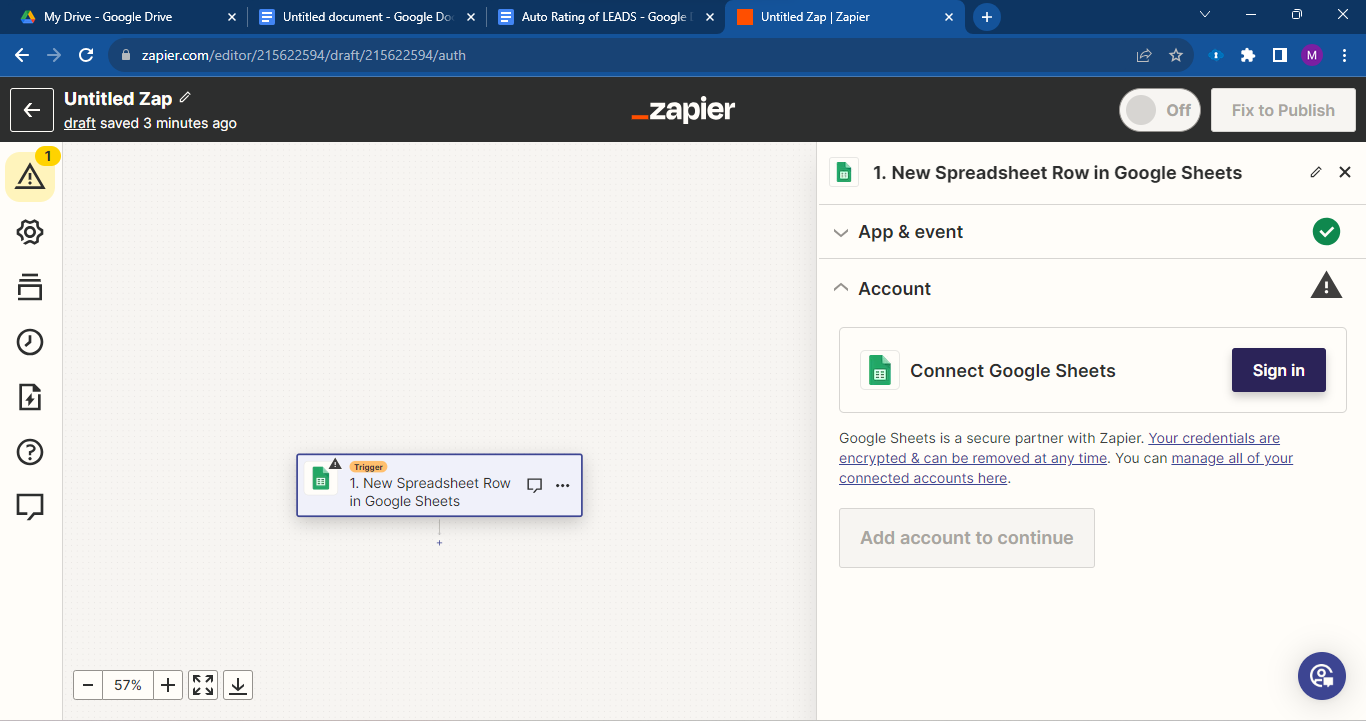Close the My Drive tab

click(232, 17)
